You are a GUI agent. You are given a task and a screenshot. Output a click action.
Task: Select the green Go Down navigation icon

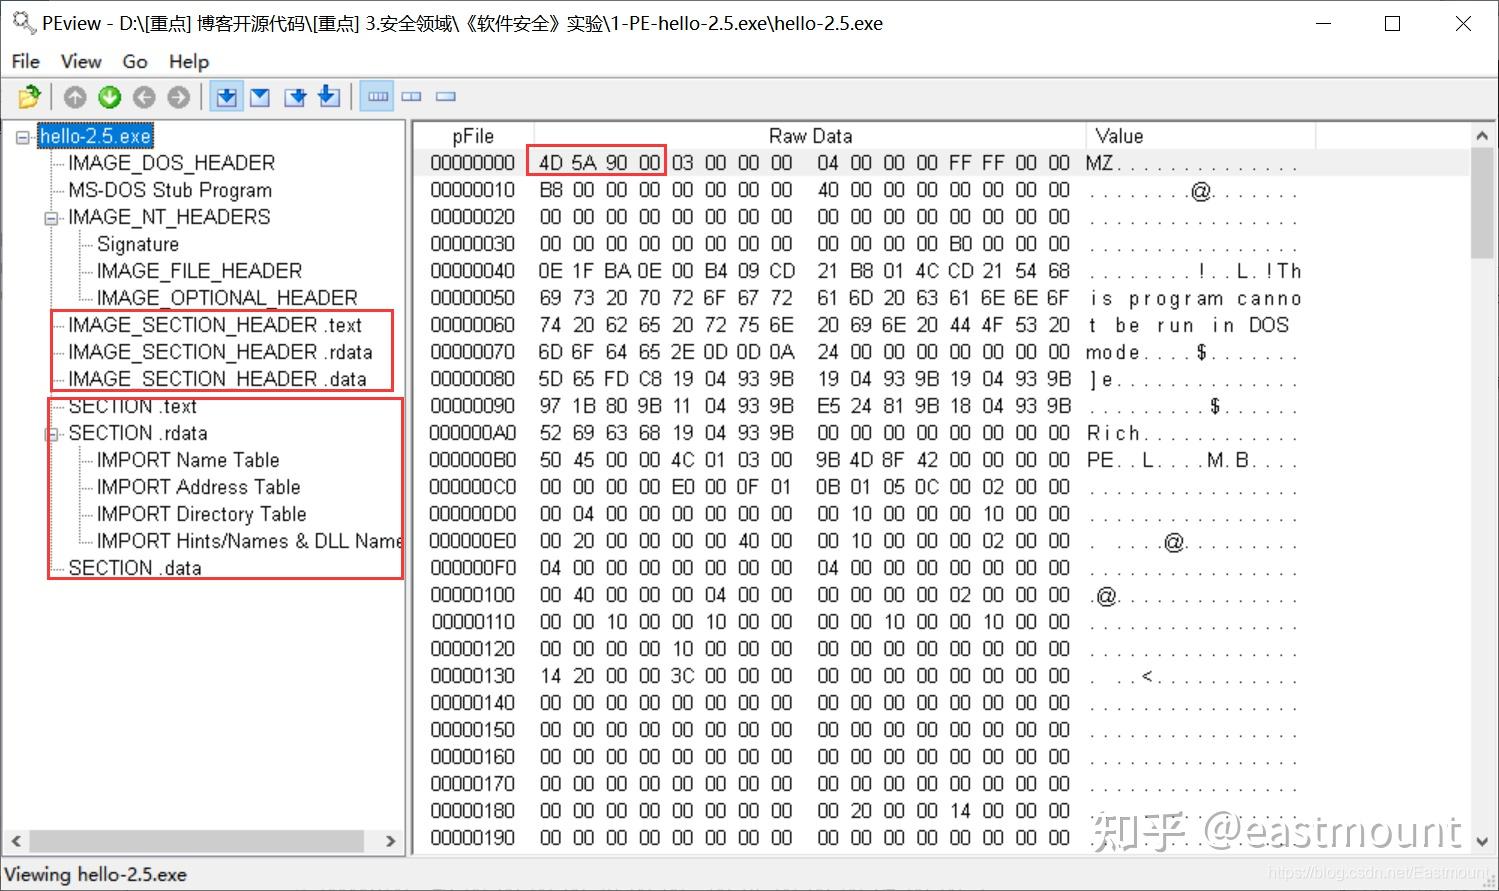click(109, 96)
